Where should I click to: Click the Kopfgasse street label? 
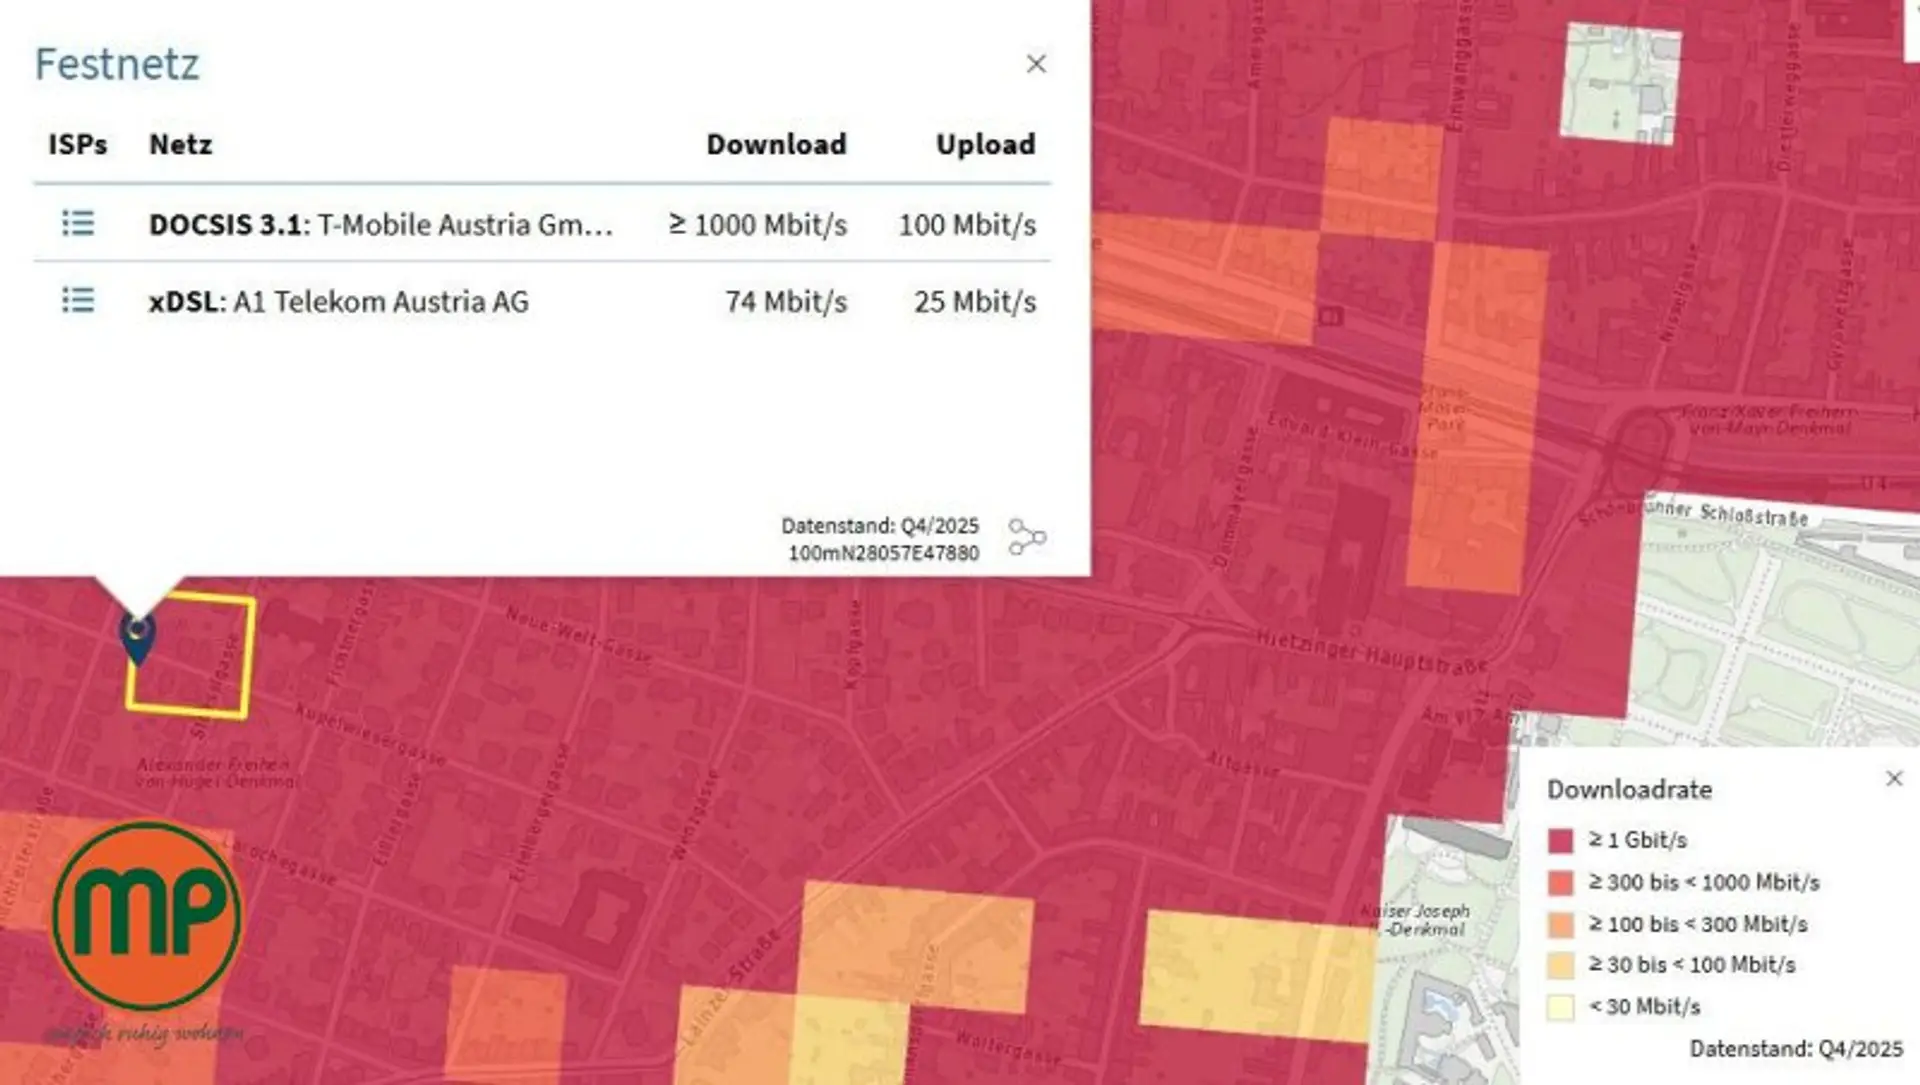[853, 644]
